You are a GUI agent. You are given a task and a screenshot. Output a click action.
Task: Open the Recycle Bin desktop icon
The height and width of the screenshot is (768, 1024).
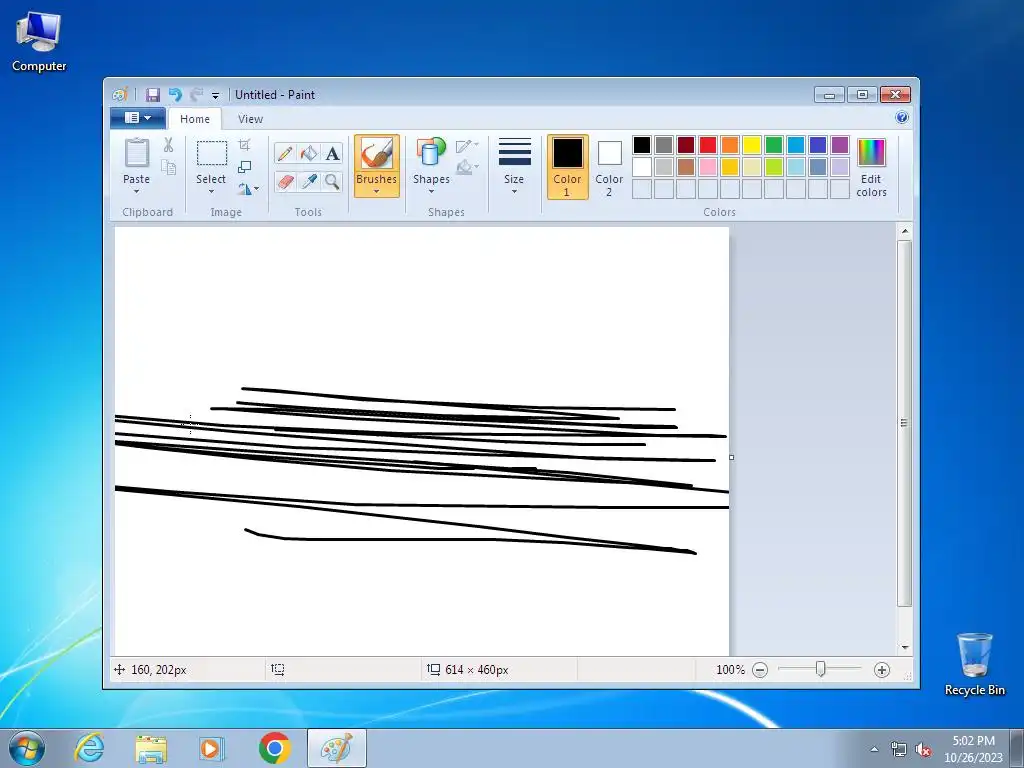click(x=974, y=664)
